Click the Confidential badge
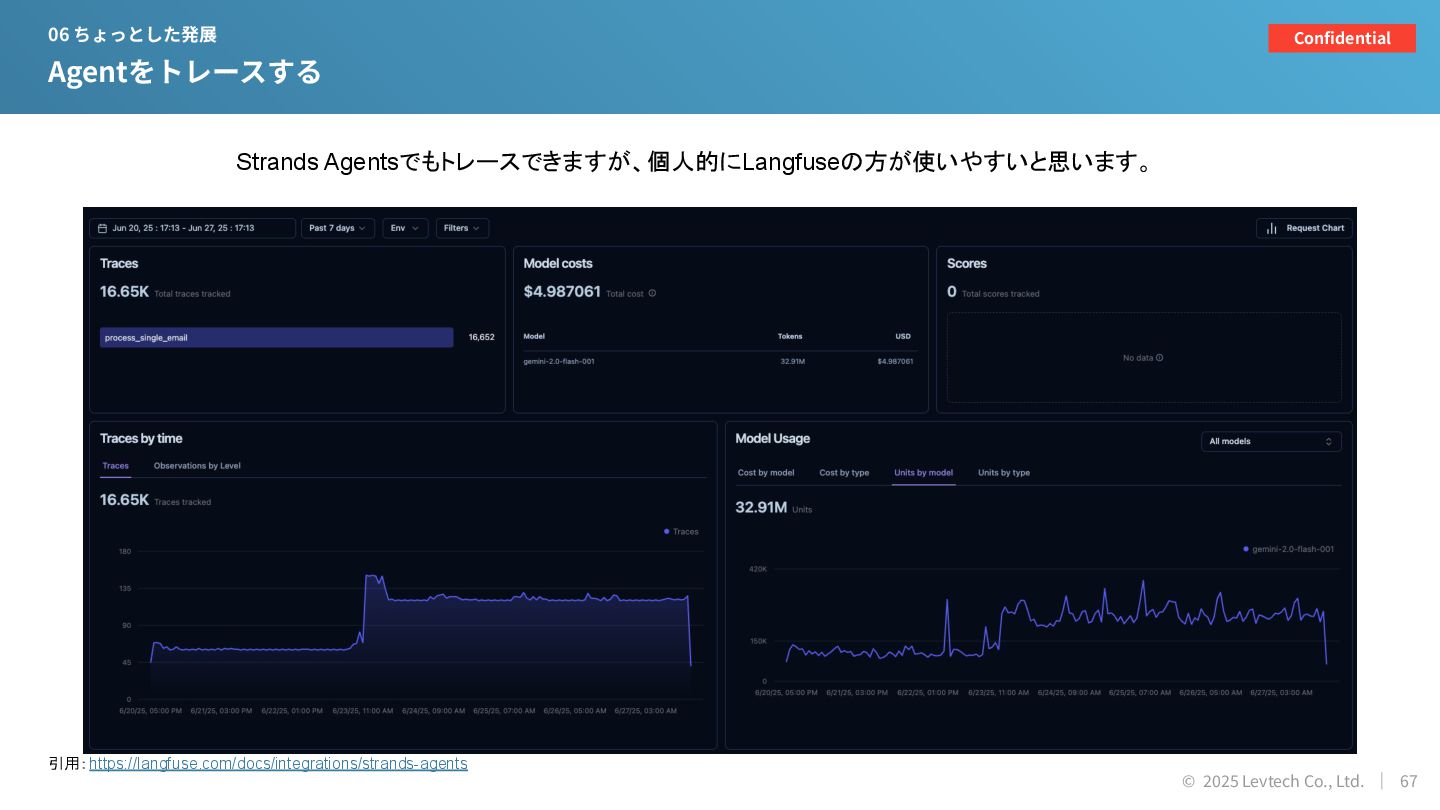The height and width of the screenshot is (810, 1440). [1342, 38]
